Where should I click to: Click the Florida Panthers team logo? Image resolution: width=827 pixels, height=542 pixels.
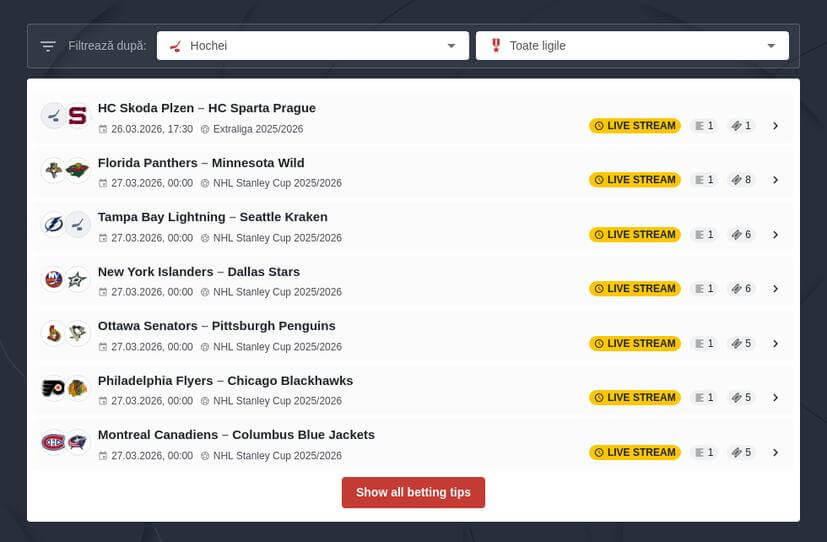tap(53, 171)
